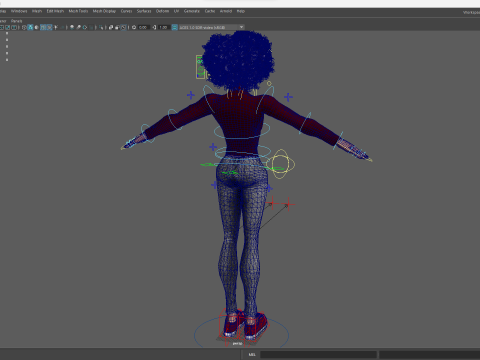The height and width of the screenshot is (360, 480).
Task: Select the blue plus control above left shoulder
Action: click(191, 95)
